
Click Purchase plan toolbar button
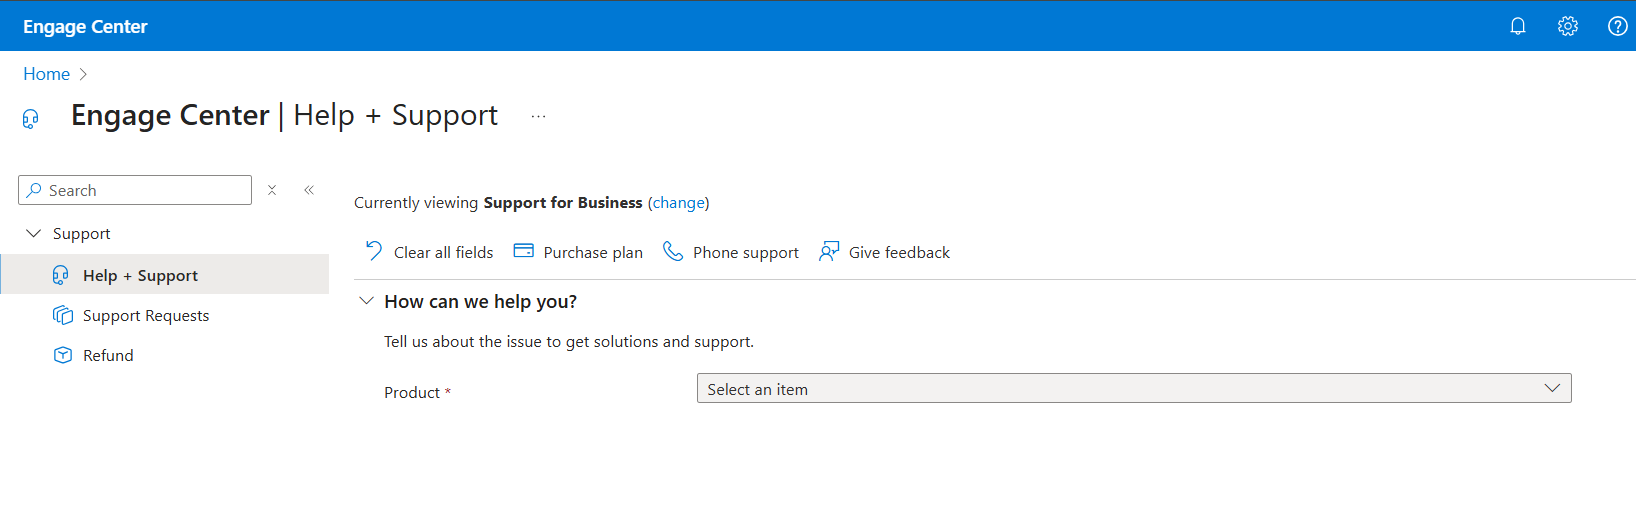(x=578, y=252)
